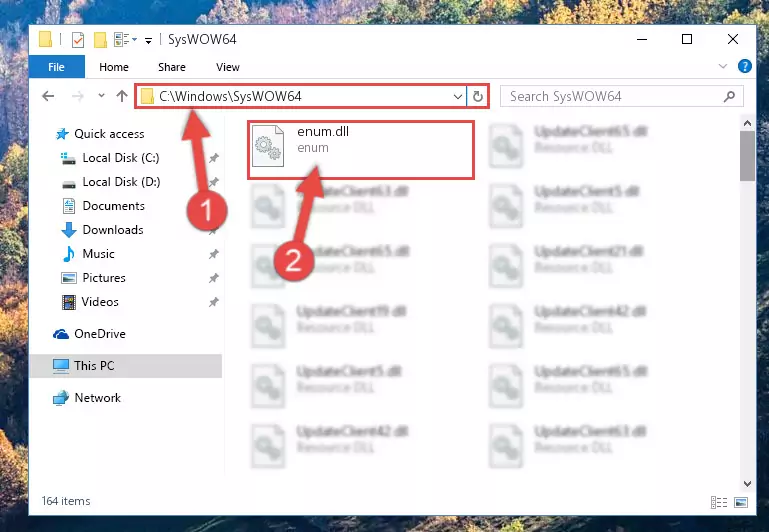Click the pin icon beside Pictures
This screenshot has height=532, width=769.
(x=214, y=278)
